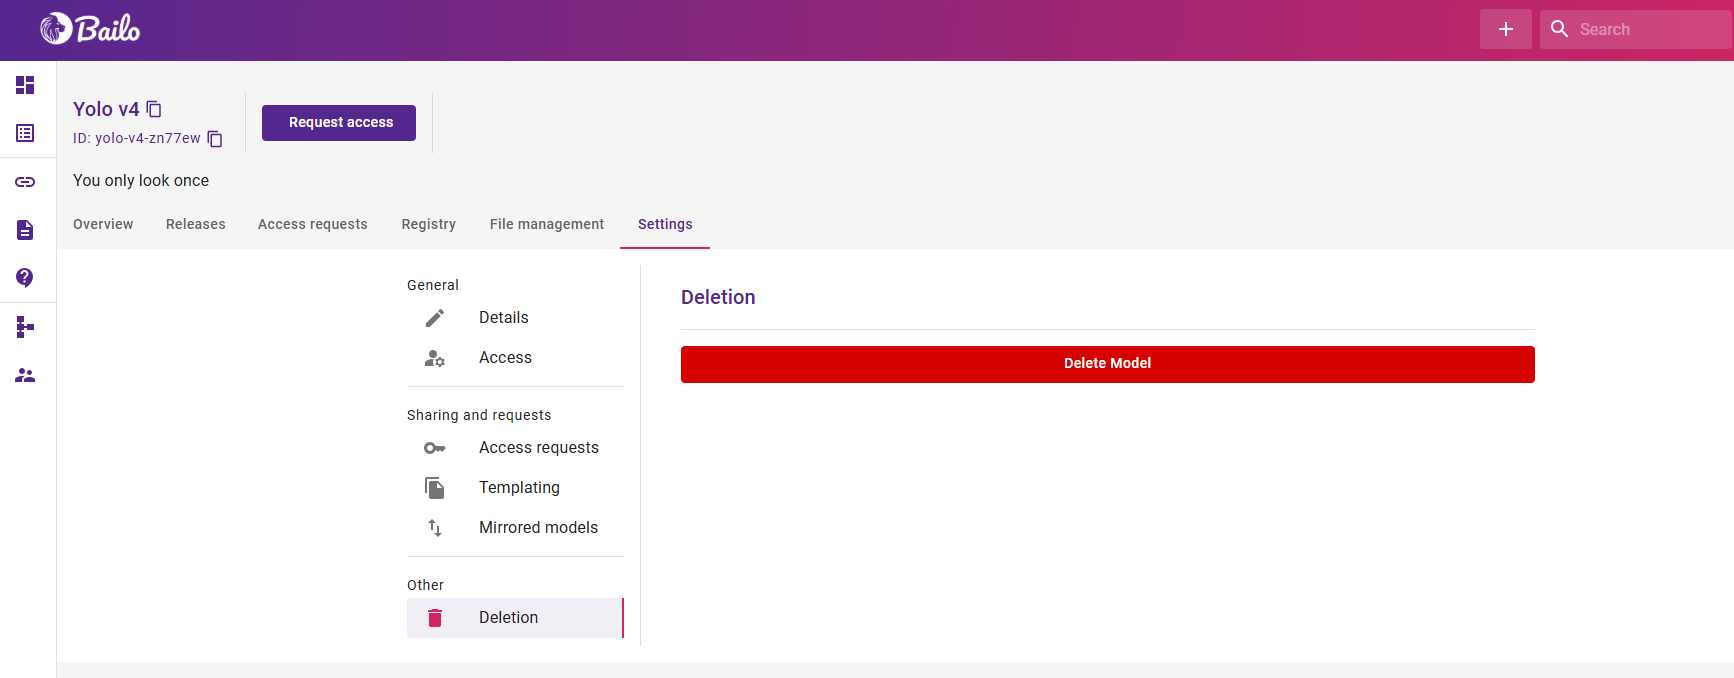
Task: Click the Deletion section heading
Action: [718, 297]
